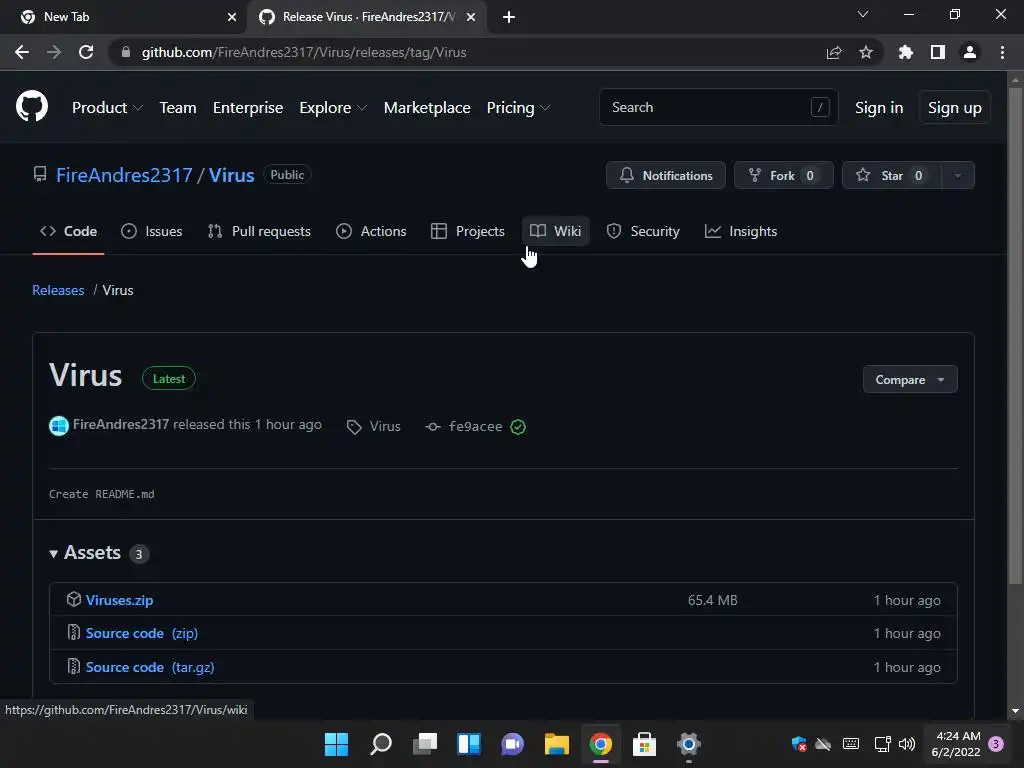Image resolution: width=1024 pixels, height=768 pixels.
Task: Click the browser address bar URL
Action: tap(304, 52)
